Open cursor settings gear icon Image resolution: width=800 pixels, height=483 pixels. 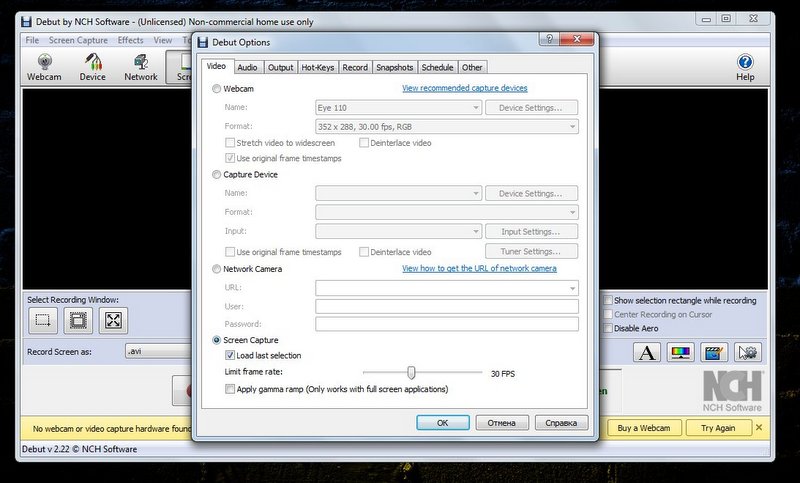pos(748,352)
